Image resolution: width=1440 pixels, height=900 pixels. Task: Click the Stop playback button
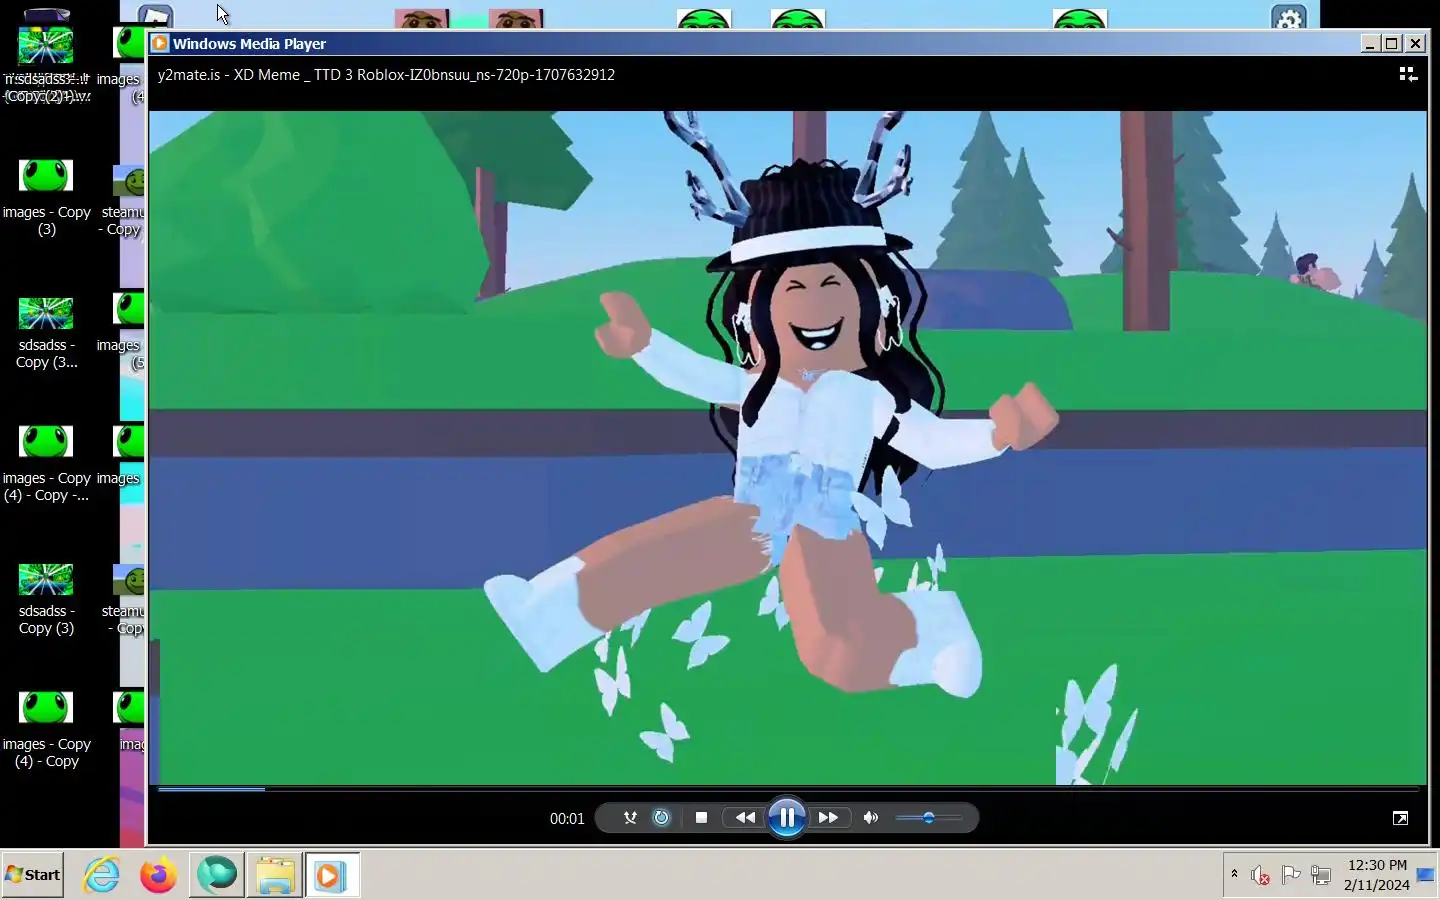701,818
